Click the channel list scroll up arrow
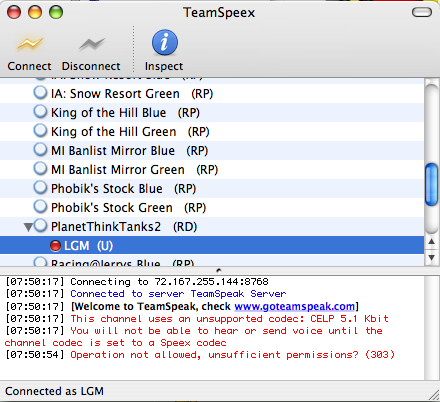This screenshot has width=440, height=402. [x=432, y=242]
